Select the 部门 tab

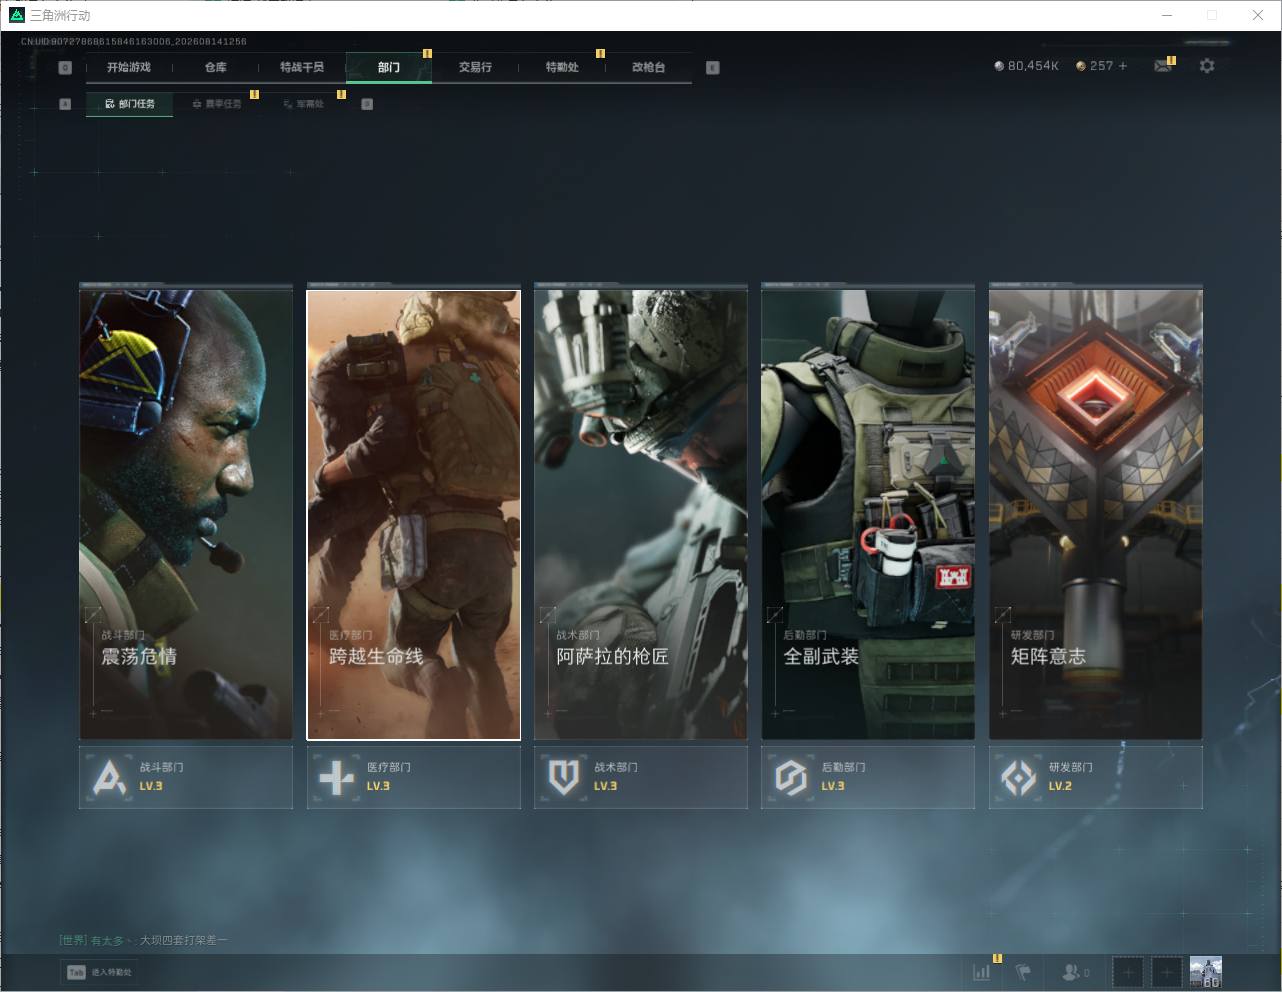(389, 67)
